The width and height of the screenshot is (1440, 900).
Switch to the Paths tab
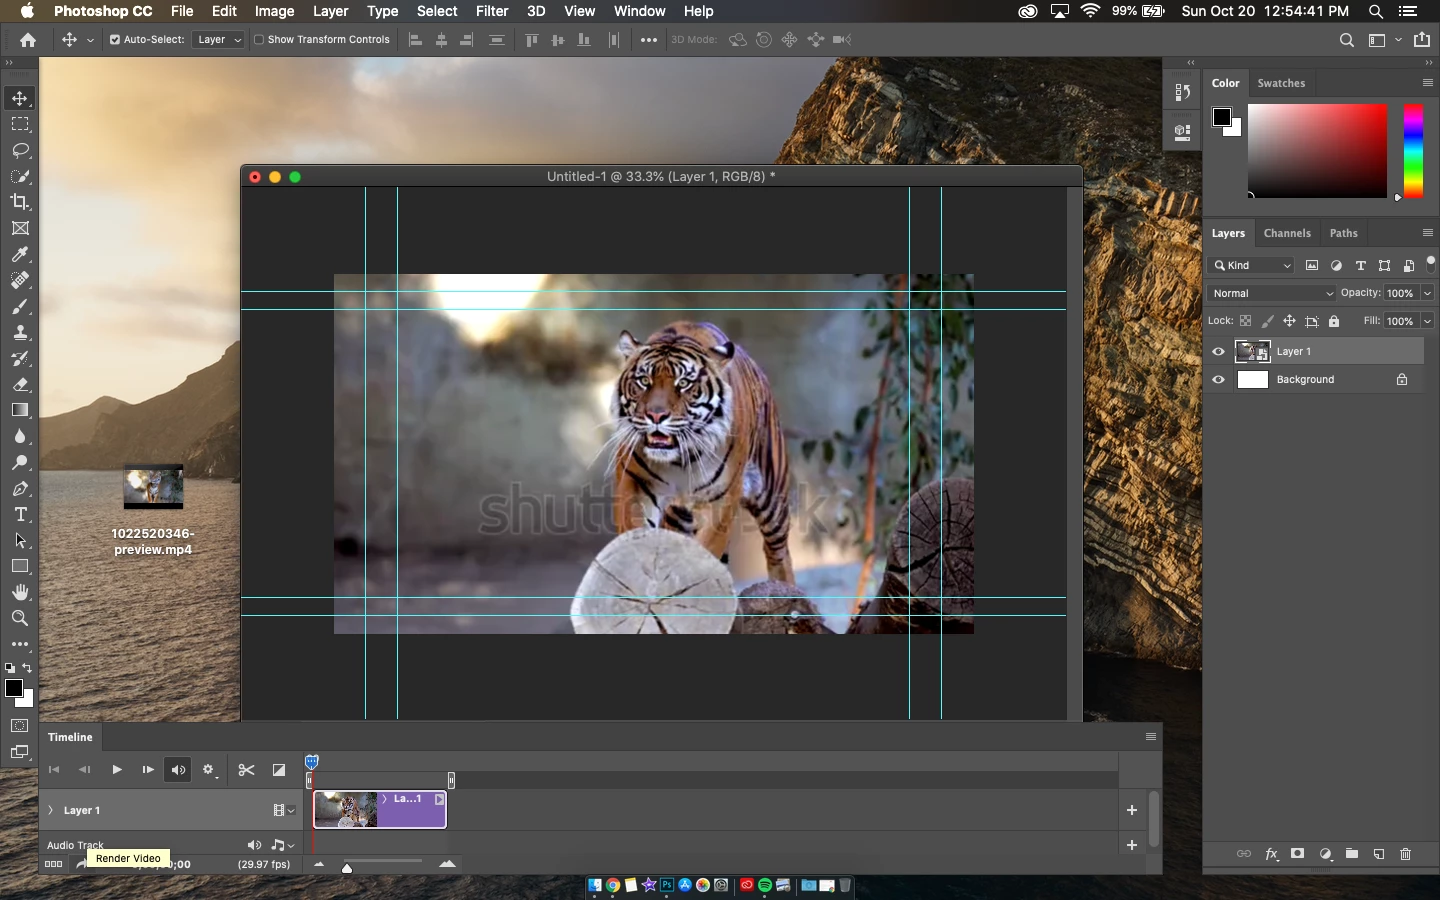tap(1343, 233)
